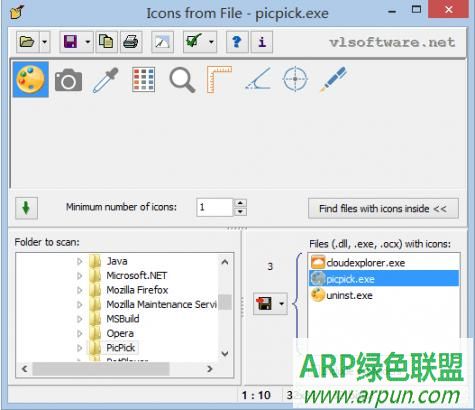475x410 pixels.
Task: Increase the minimum number of icons
Action: (240, 203)
